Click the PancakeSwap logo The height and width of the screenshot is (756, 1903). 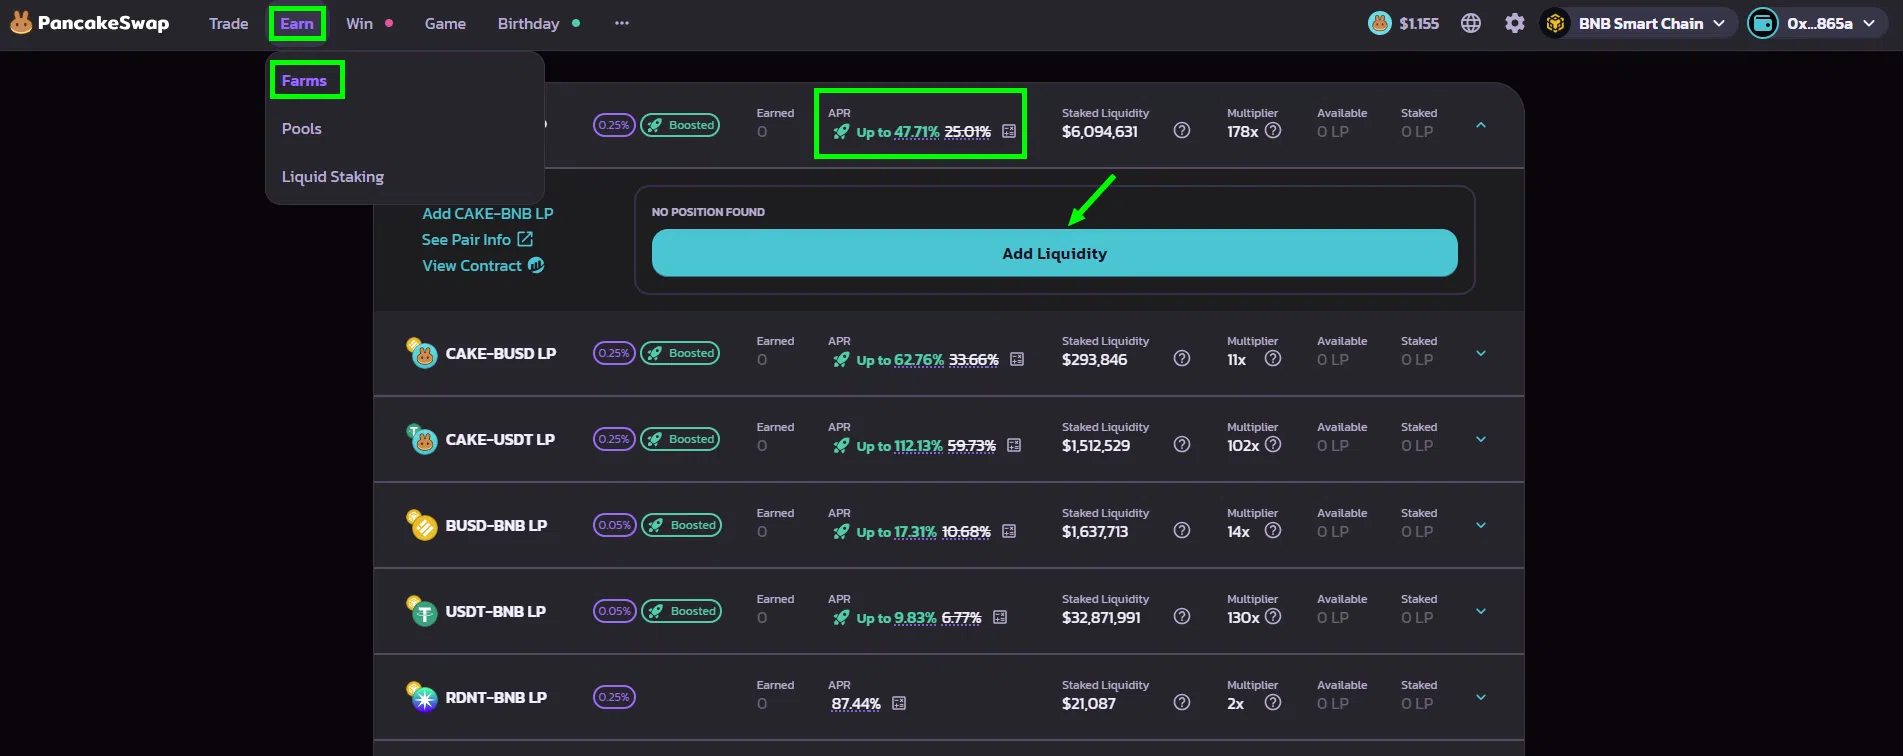tap(90, 23)
